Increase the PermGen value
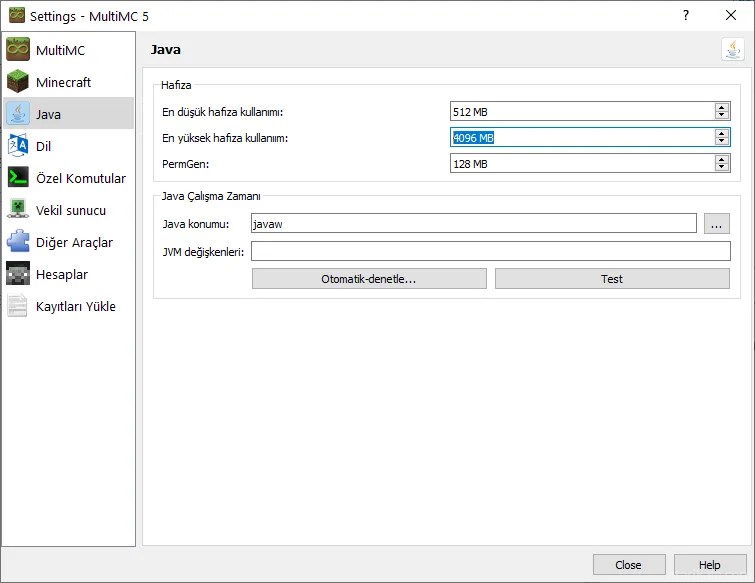The image size is (755, 583). pyautogui.click(x=721, y=159)
